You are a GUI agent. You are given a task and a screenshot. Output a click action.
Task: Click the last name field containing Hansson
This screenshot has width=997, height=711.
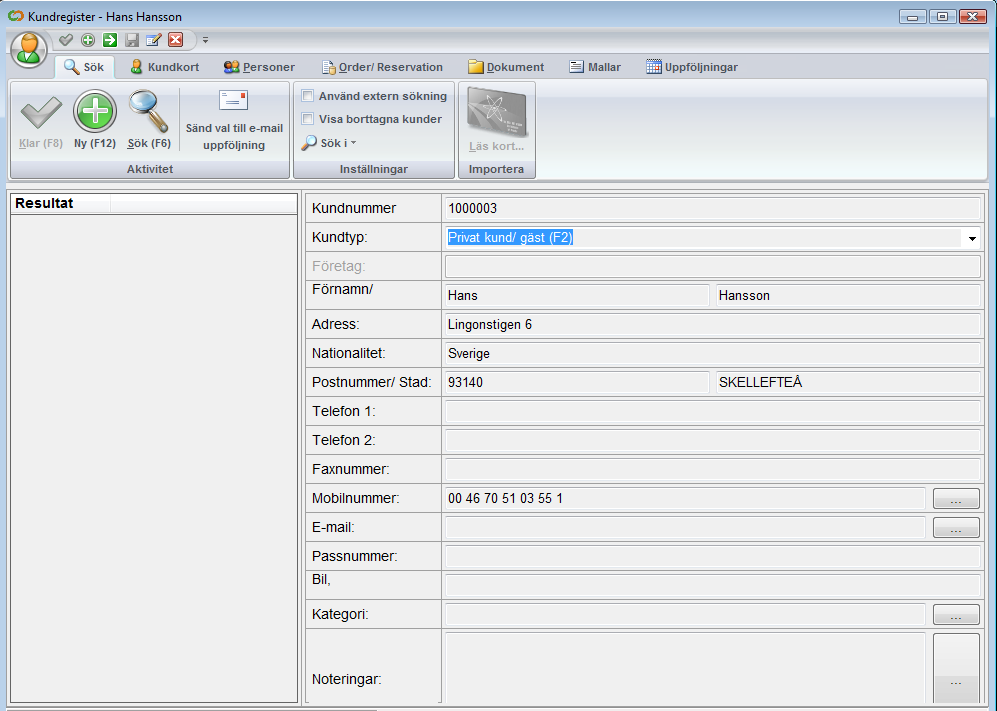pos(848,296)
